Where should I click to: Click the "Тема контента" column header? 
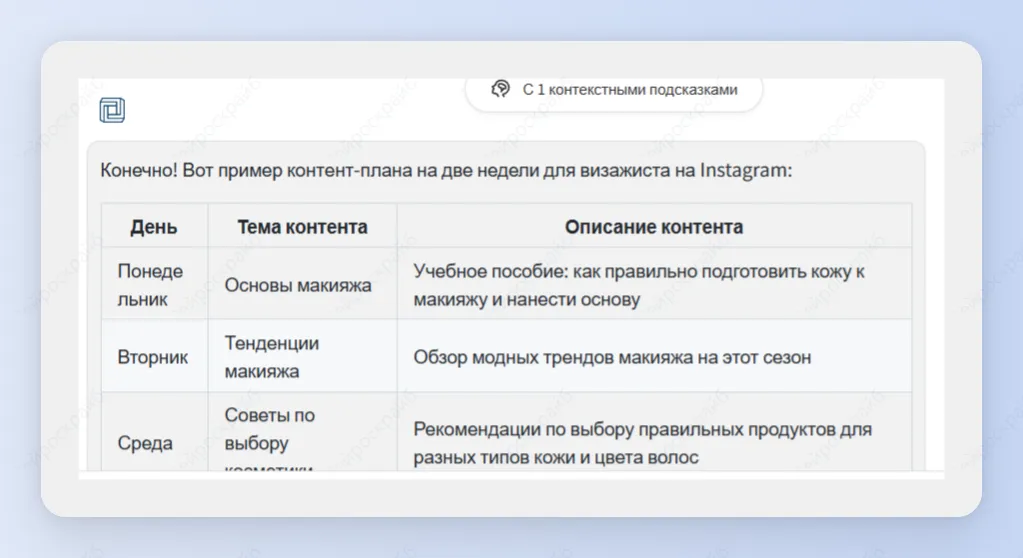point(302,226)
